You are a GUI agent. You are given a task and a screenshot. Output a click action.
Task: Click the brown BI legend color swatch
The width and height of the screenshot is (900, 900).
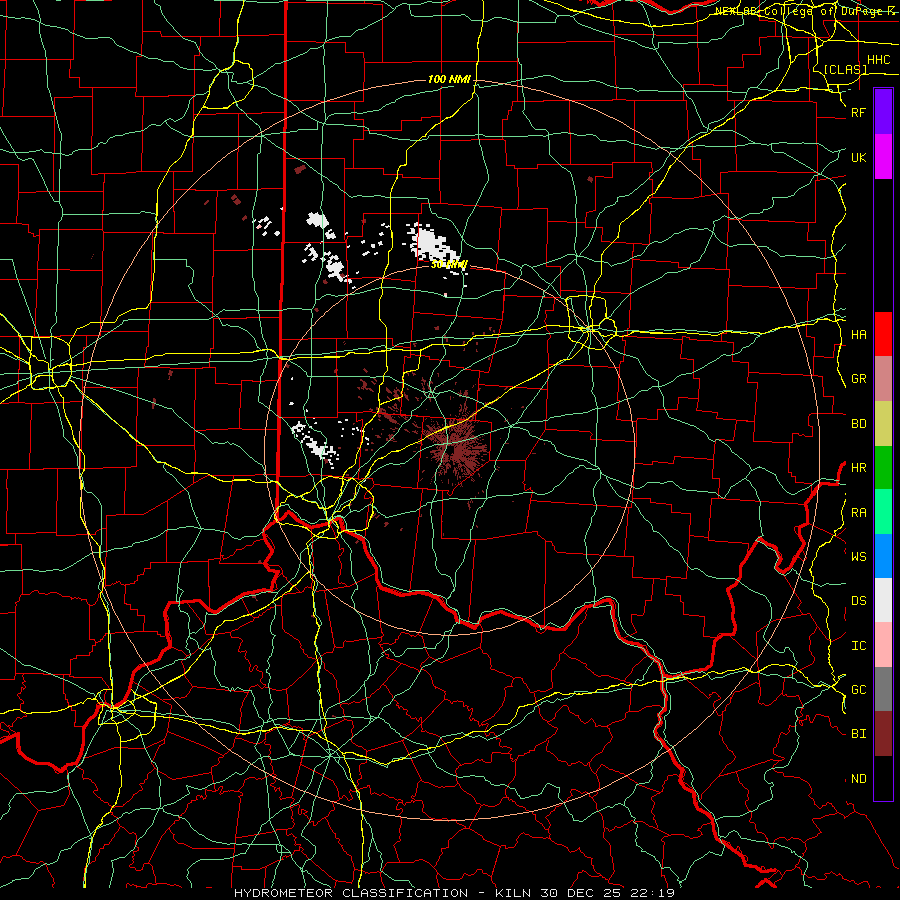(x=883, y=734)
